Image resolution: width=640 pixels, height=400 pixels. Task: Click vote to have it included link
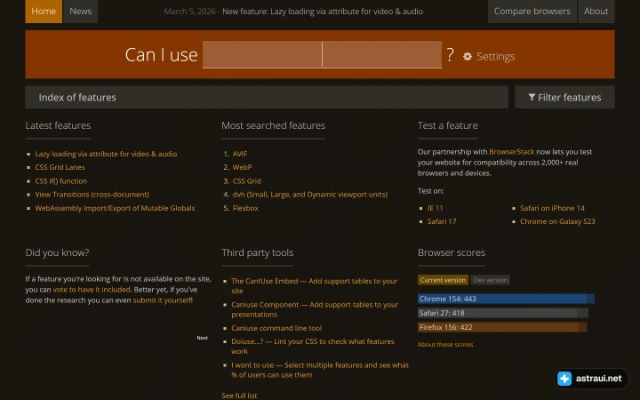pyautogui.click(x=92, y=290)
